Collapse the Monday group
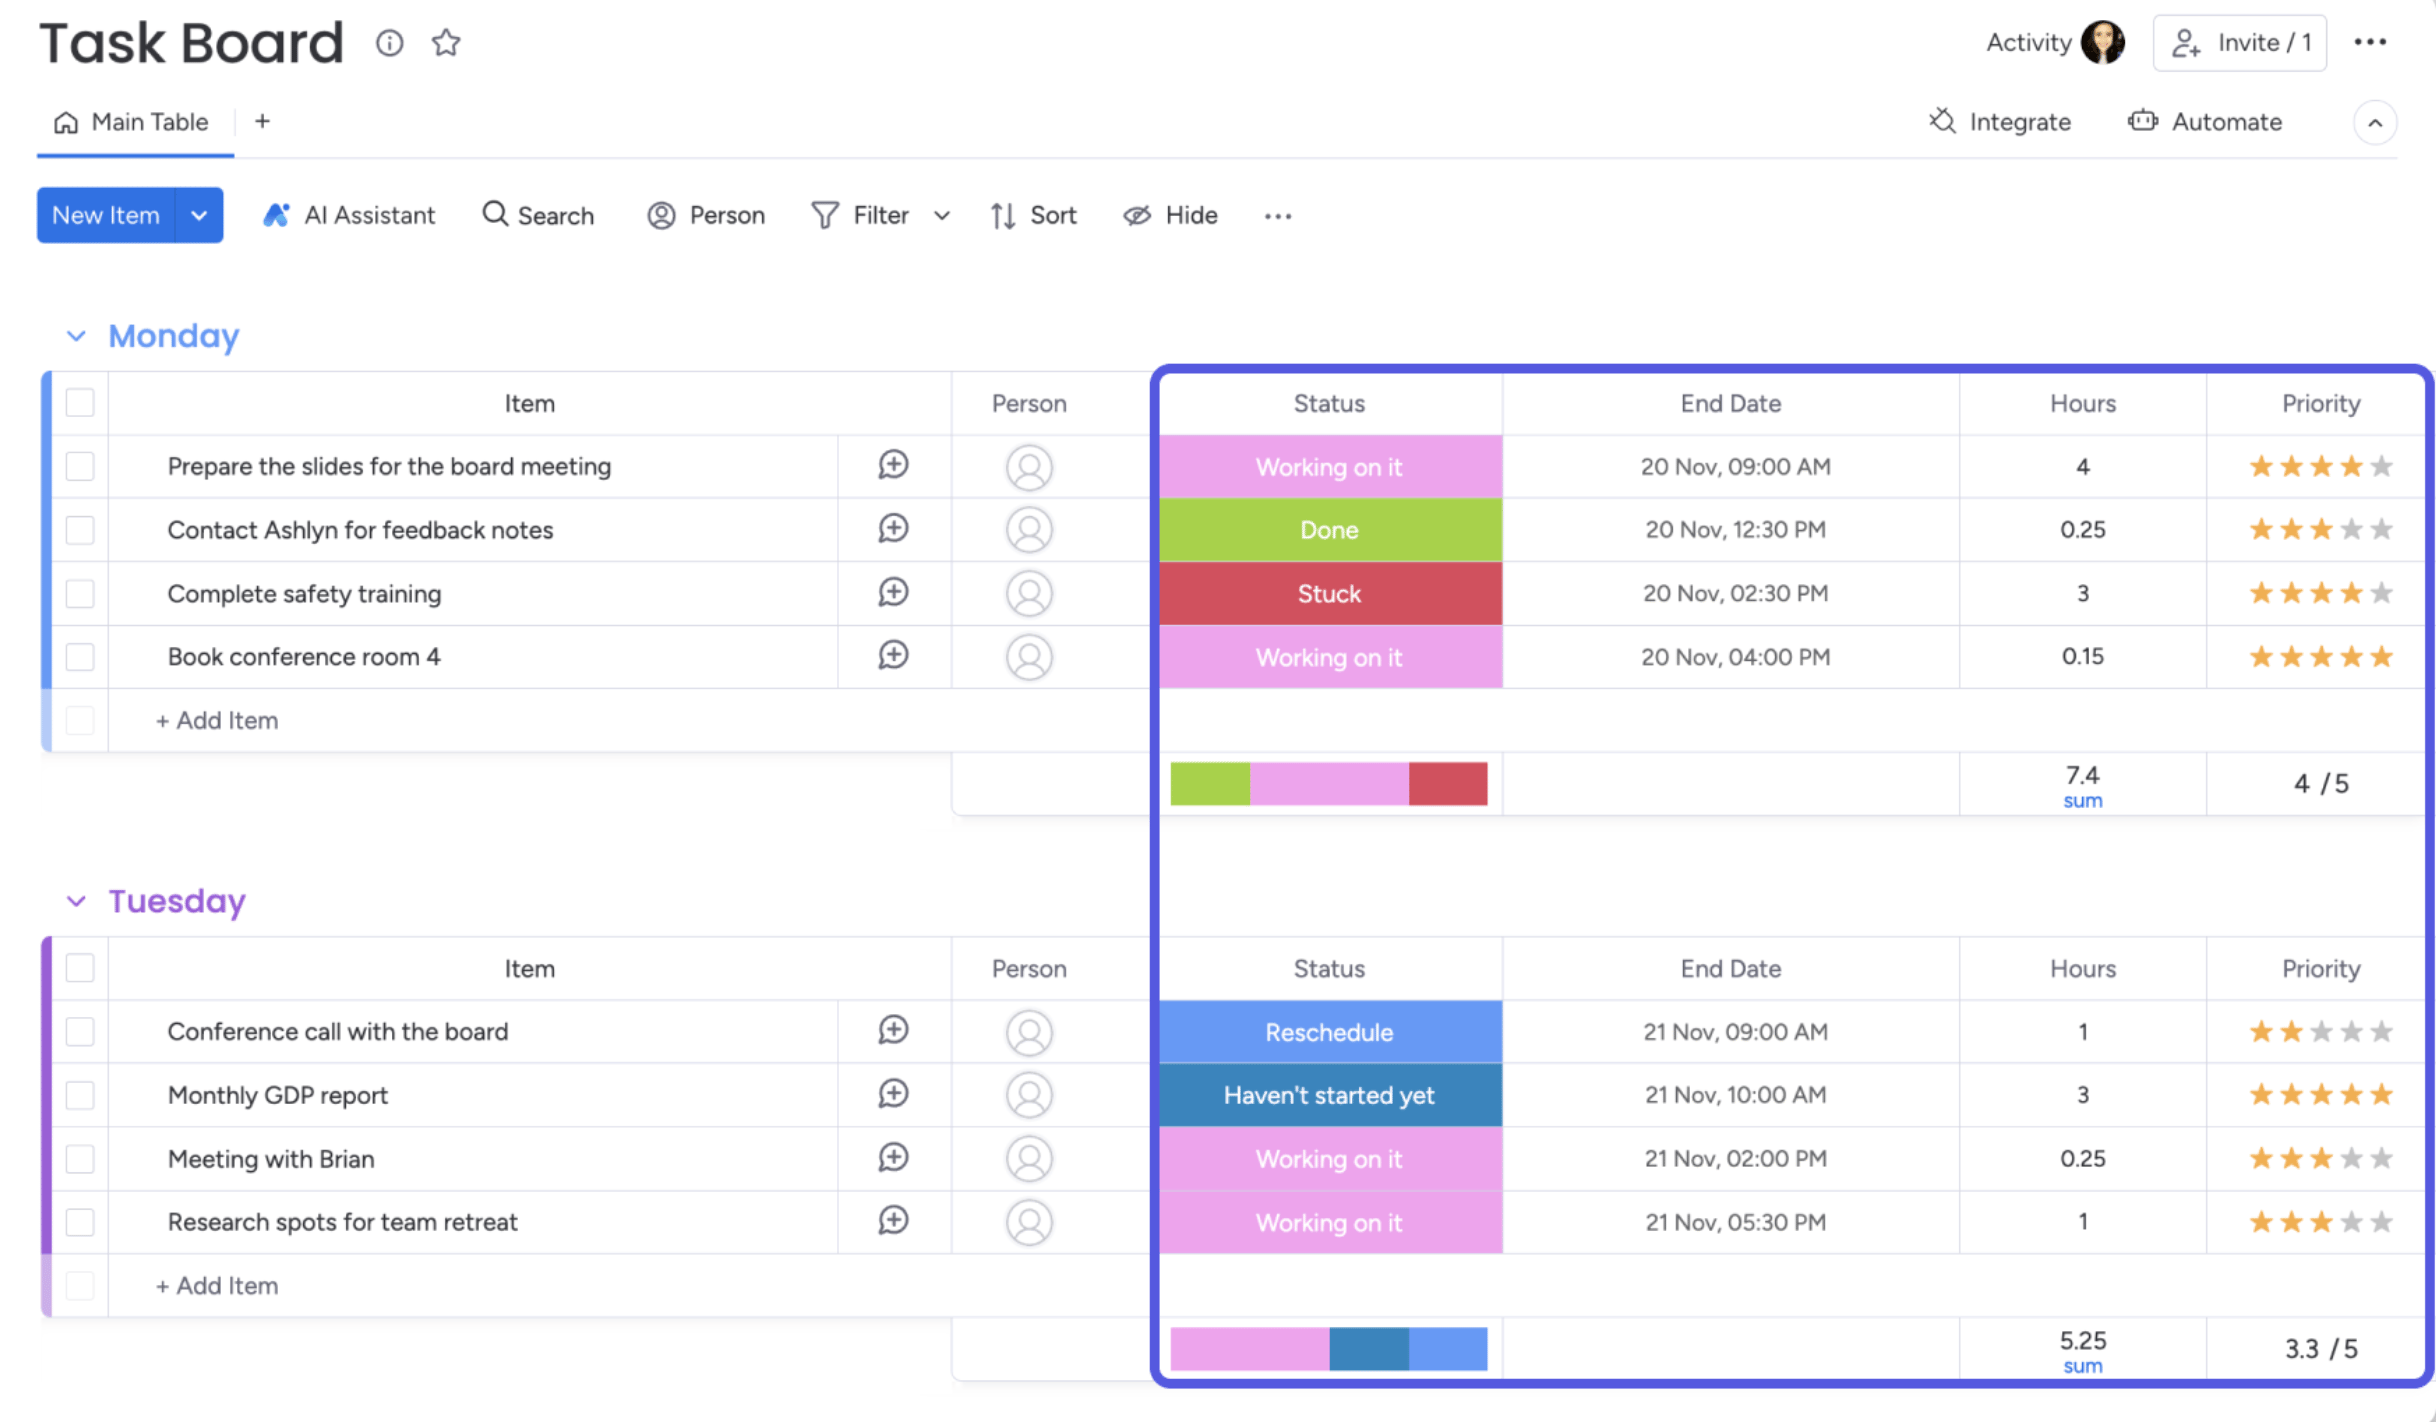The image size is (2436, 1422). tap(76, 336)
